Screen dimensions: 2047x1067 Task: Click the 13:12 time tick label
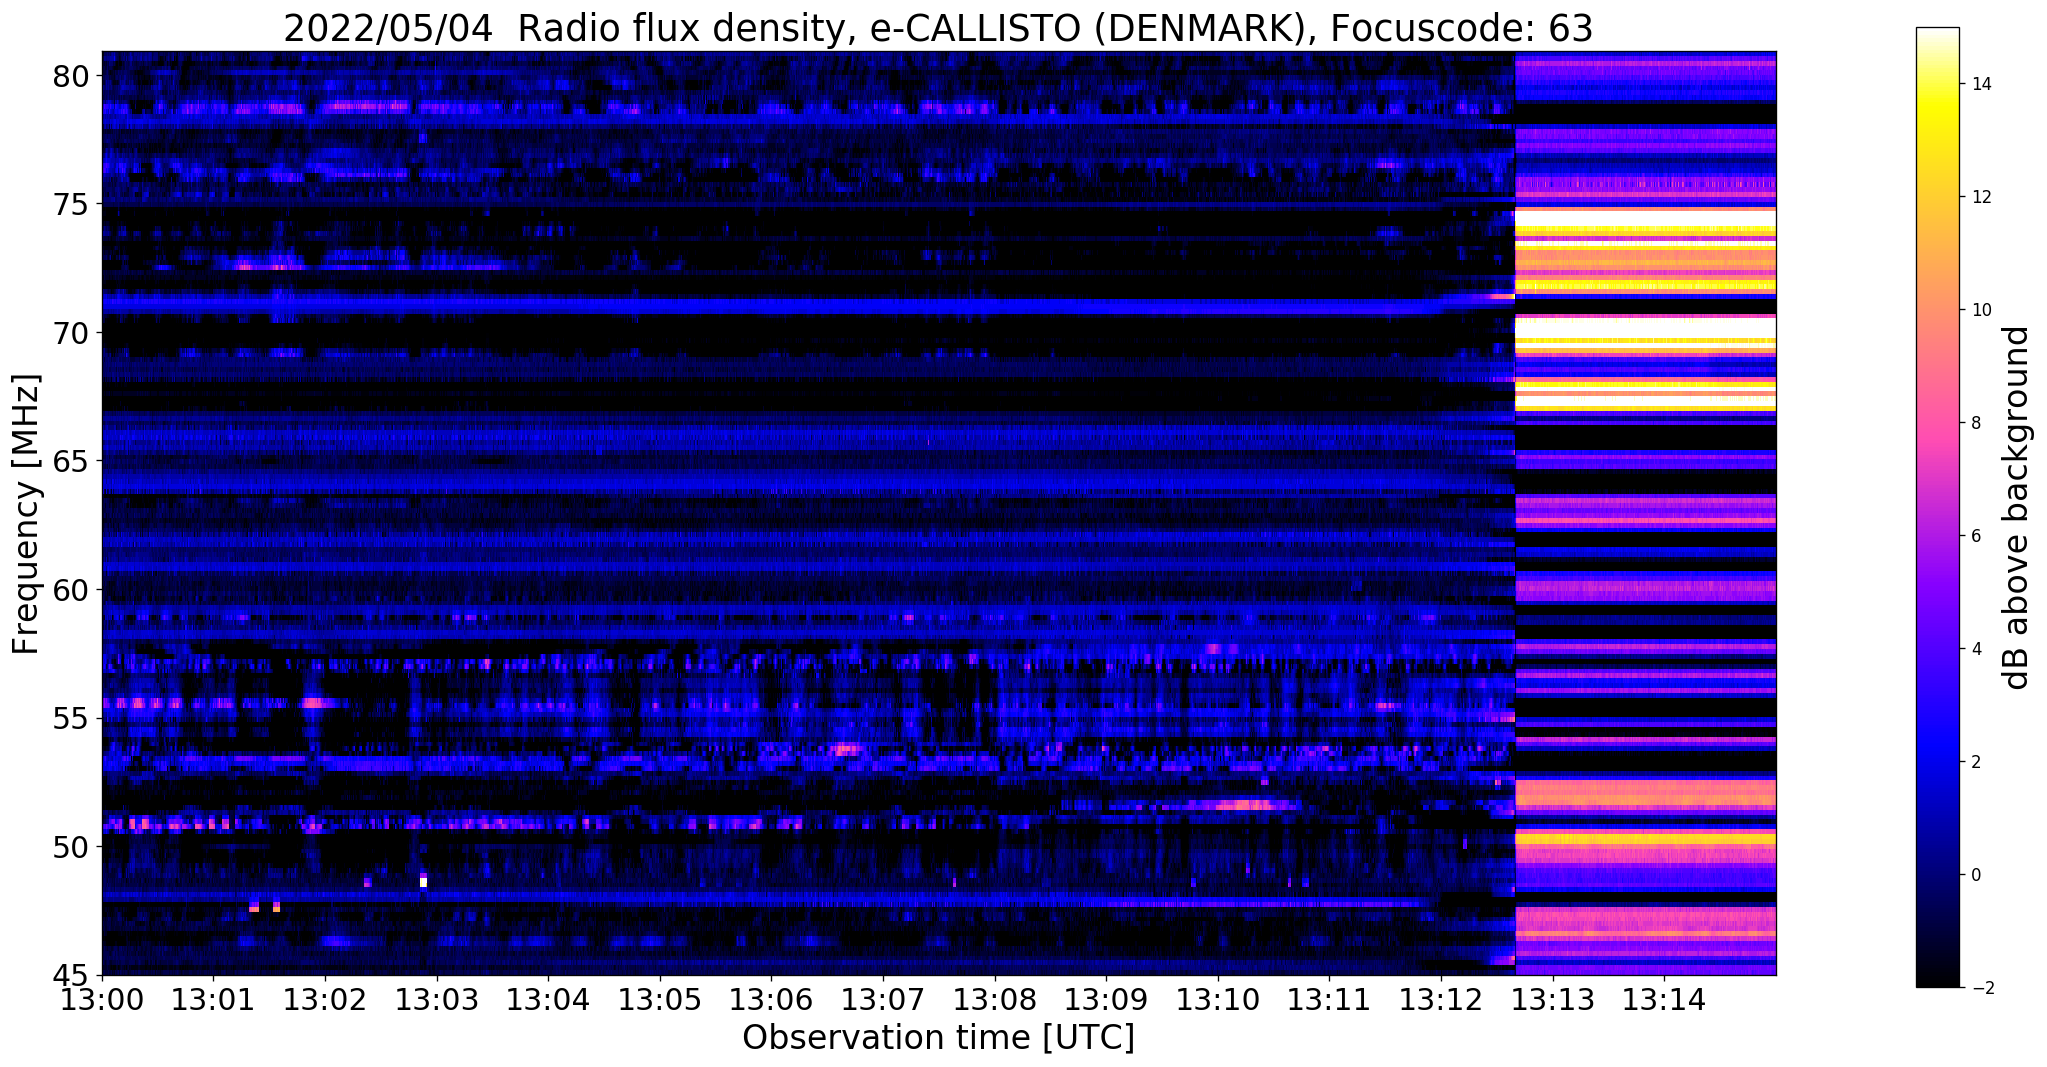pyautogui.click(x=1441, y=999)
